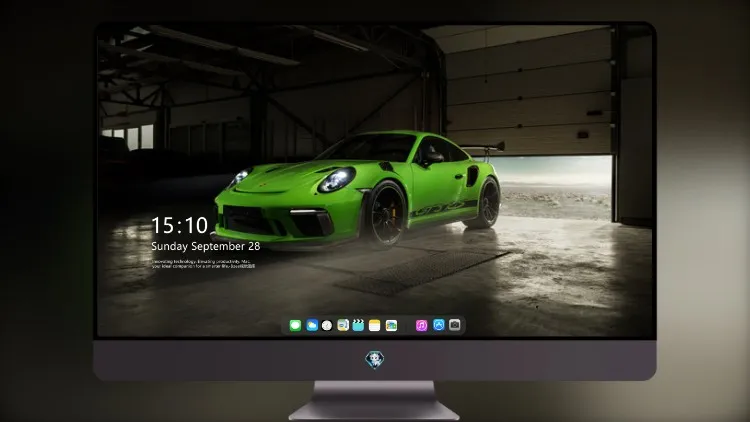Image resolution: width=750 pixels, height=422 pixels.
Task: Open the green Messages app in dock
Action: pyautogui.click(x=295, y=326)
